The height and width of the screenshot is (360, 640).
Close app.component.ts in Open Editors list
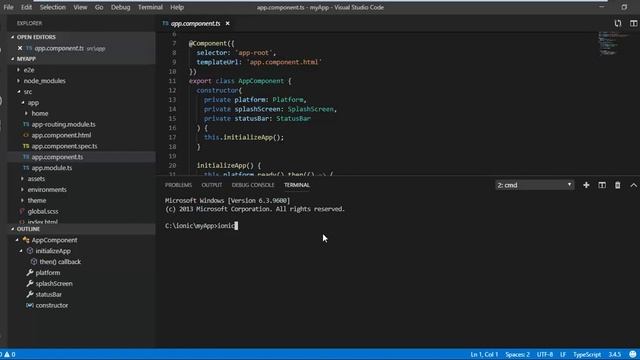[20, 48]
